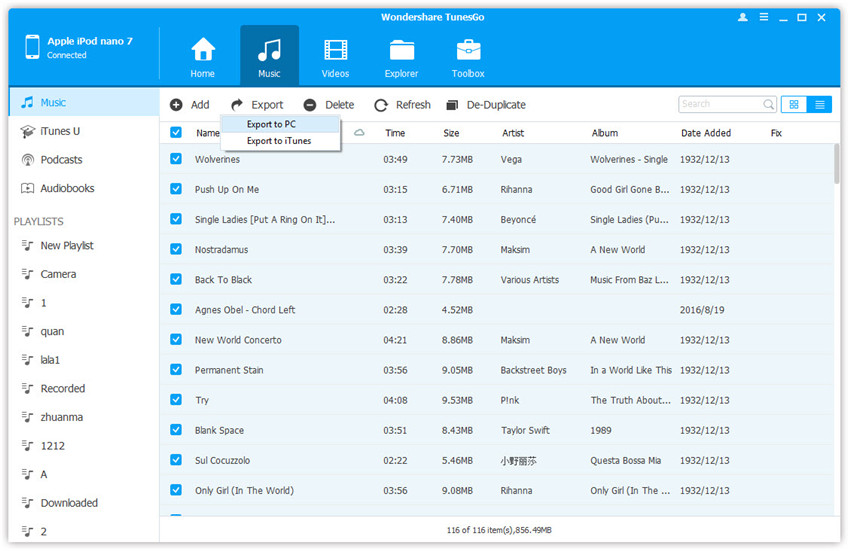Uncheck the Wolverines song checkbox
This screenshot has width=850, height=551.
(x=176, y=159)
